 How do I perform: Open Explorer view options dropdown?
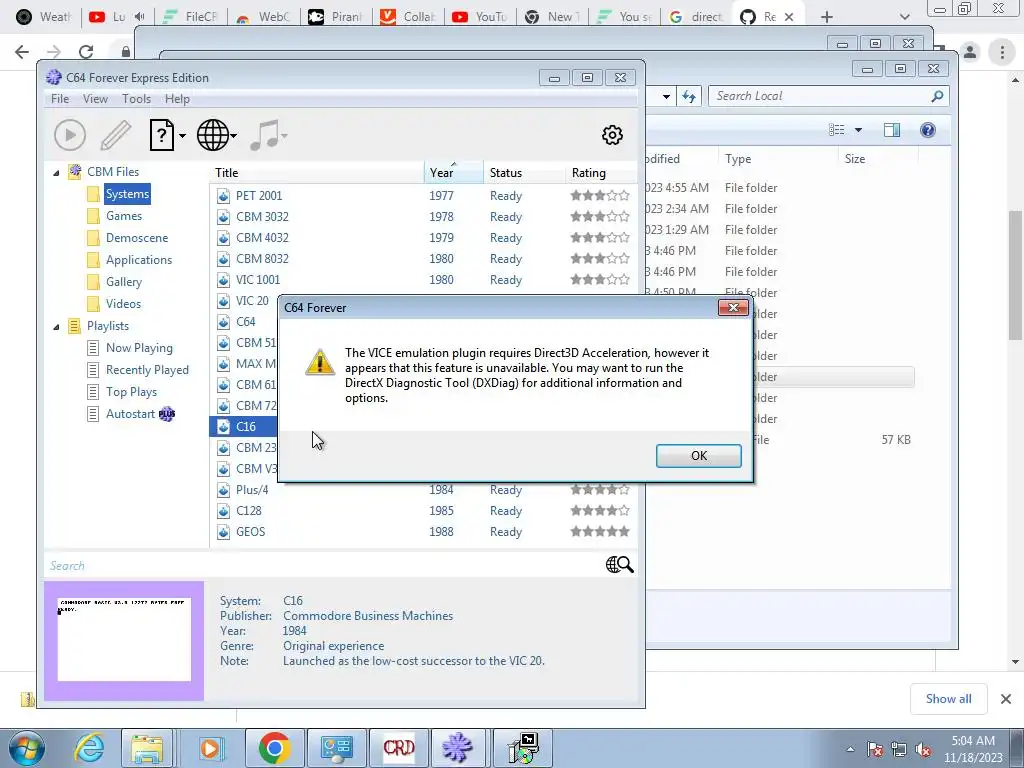tap(858, 130)
